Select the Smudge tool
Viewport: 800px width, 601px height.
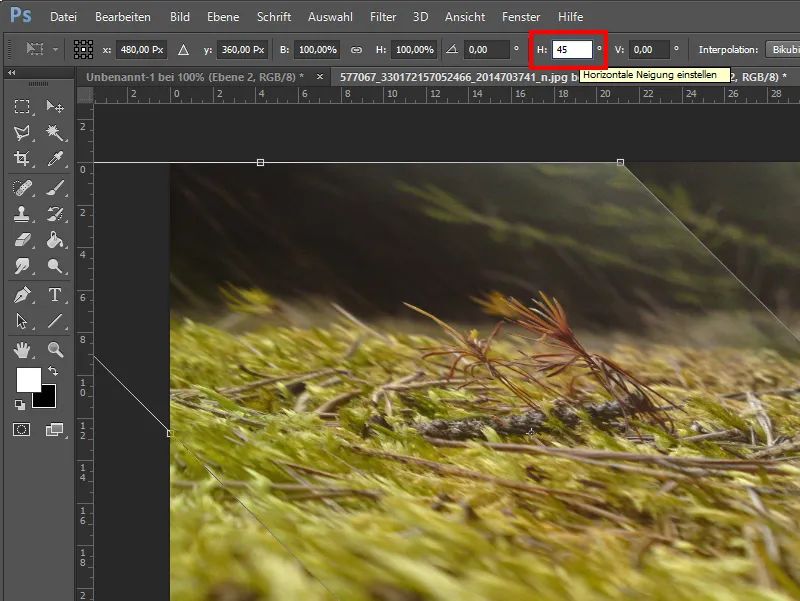(21, 266)
